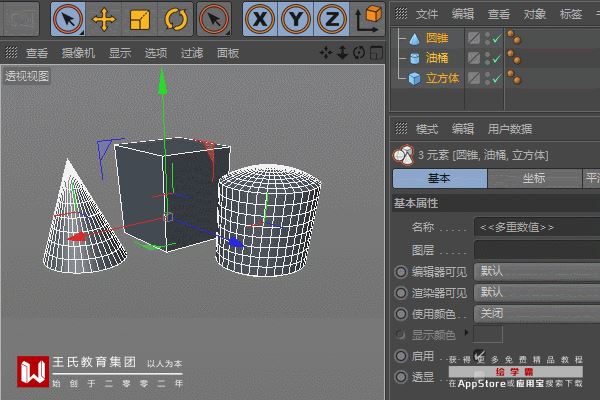
Task: Click the recent tool cursor icon
Action: 214,19
